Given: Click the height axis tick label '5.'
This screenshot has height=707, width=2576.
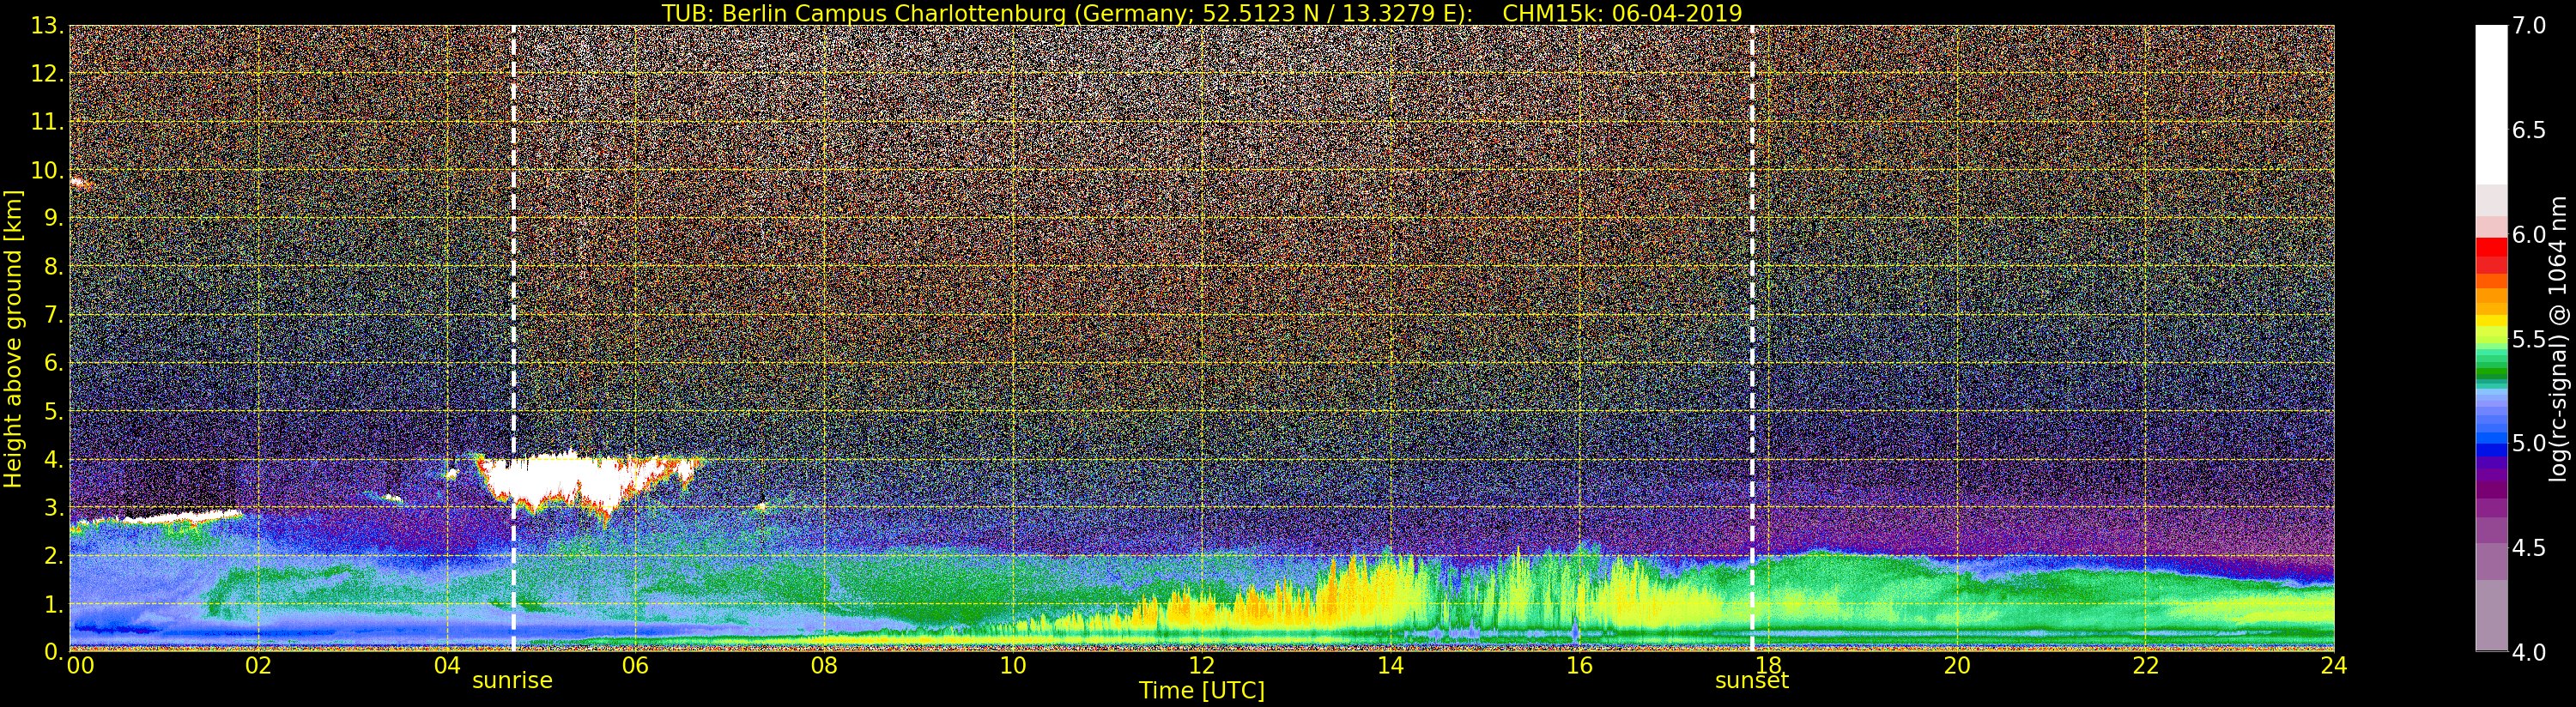Looking at the screenshot, I should [54, 411].
